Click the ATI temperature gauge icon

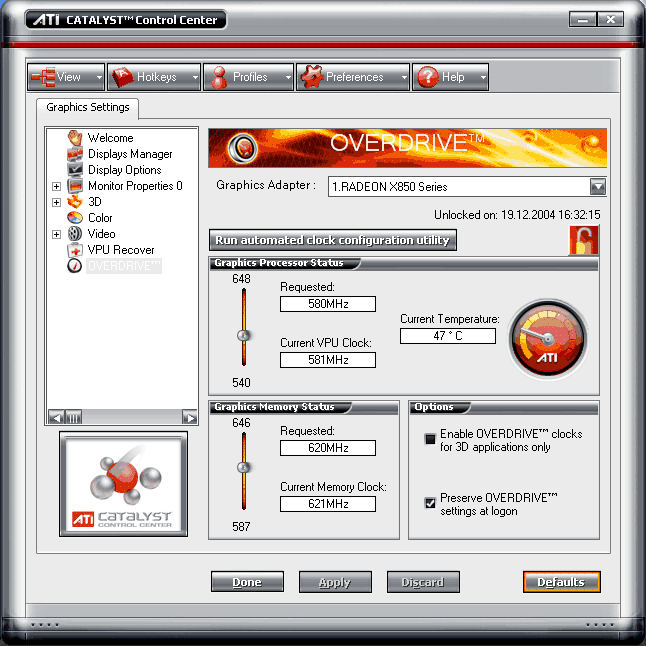[x=548, y=340]
